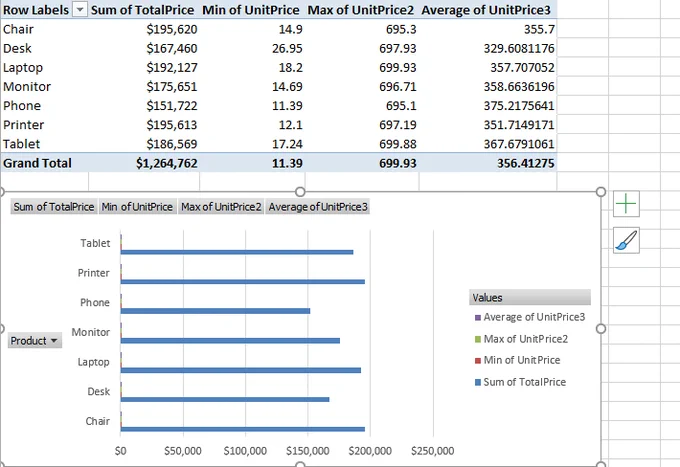Select the Chair blue bar in chart
The width and height of the screenshot is (680, 467).
click(243, 429)
